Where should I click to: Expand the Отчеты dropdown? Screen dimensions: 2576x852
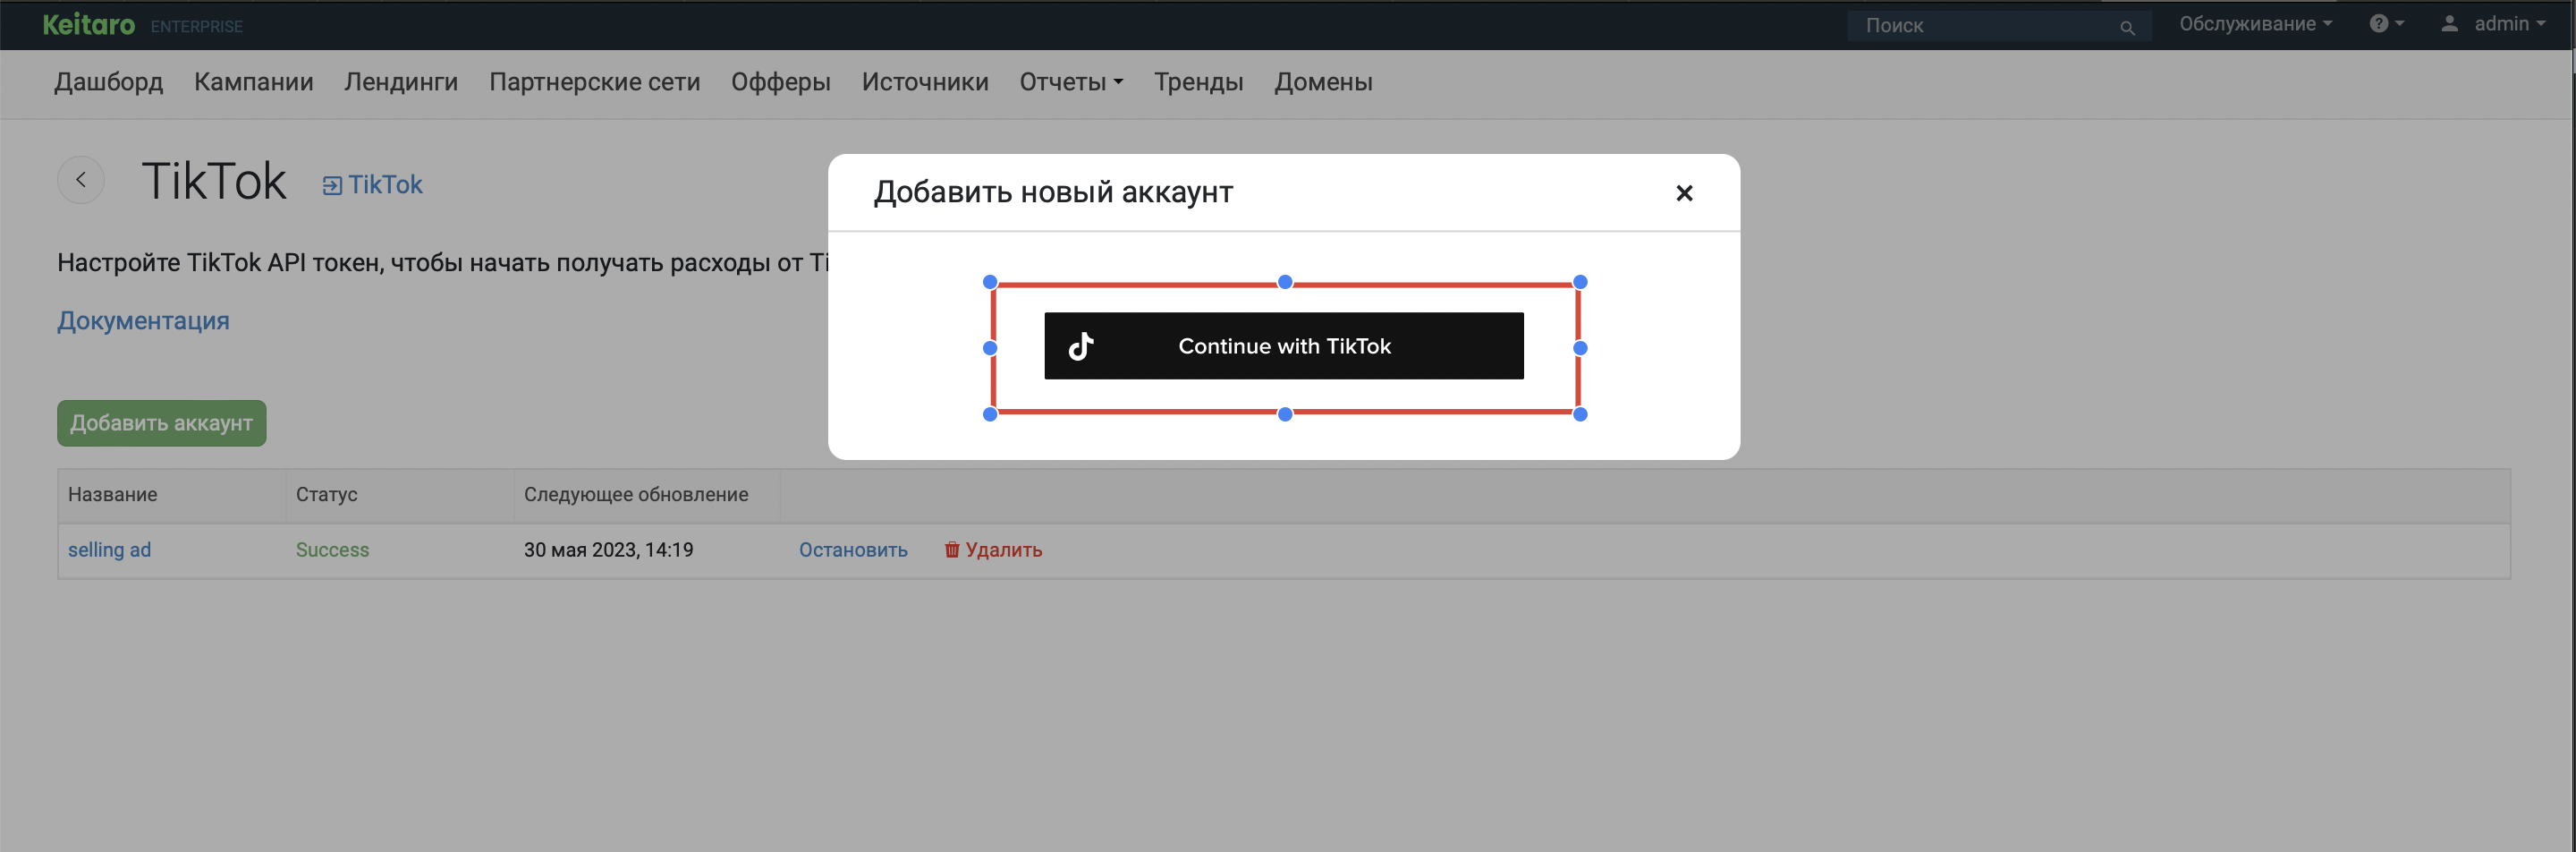tap(1071, 82)
